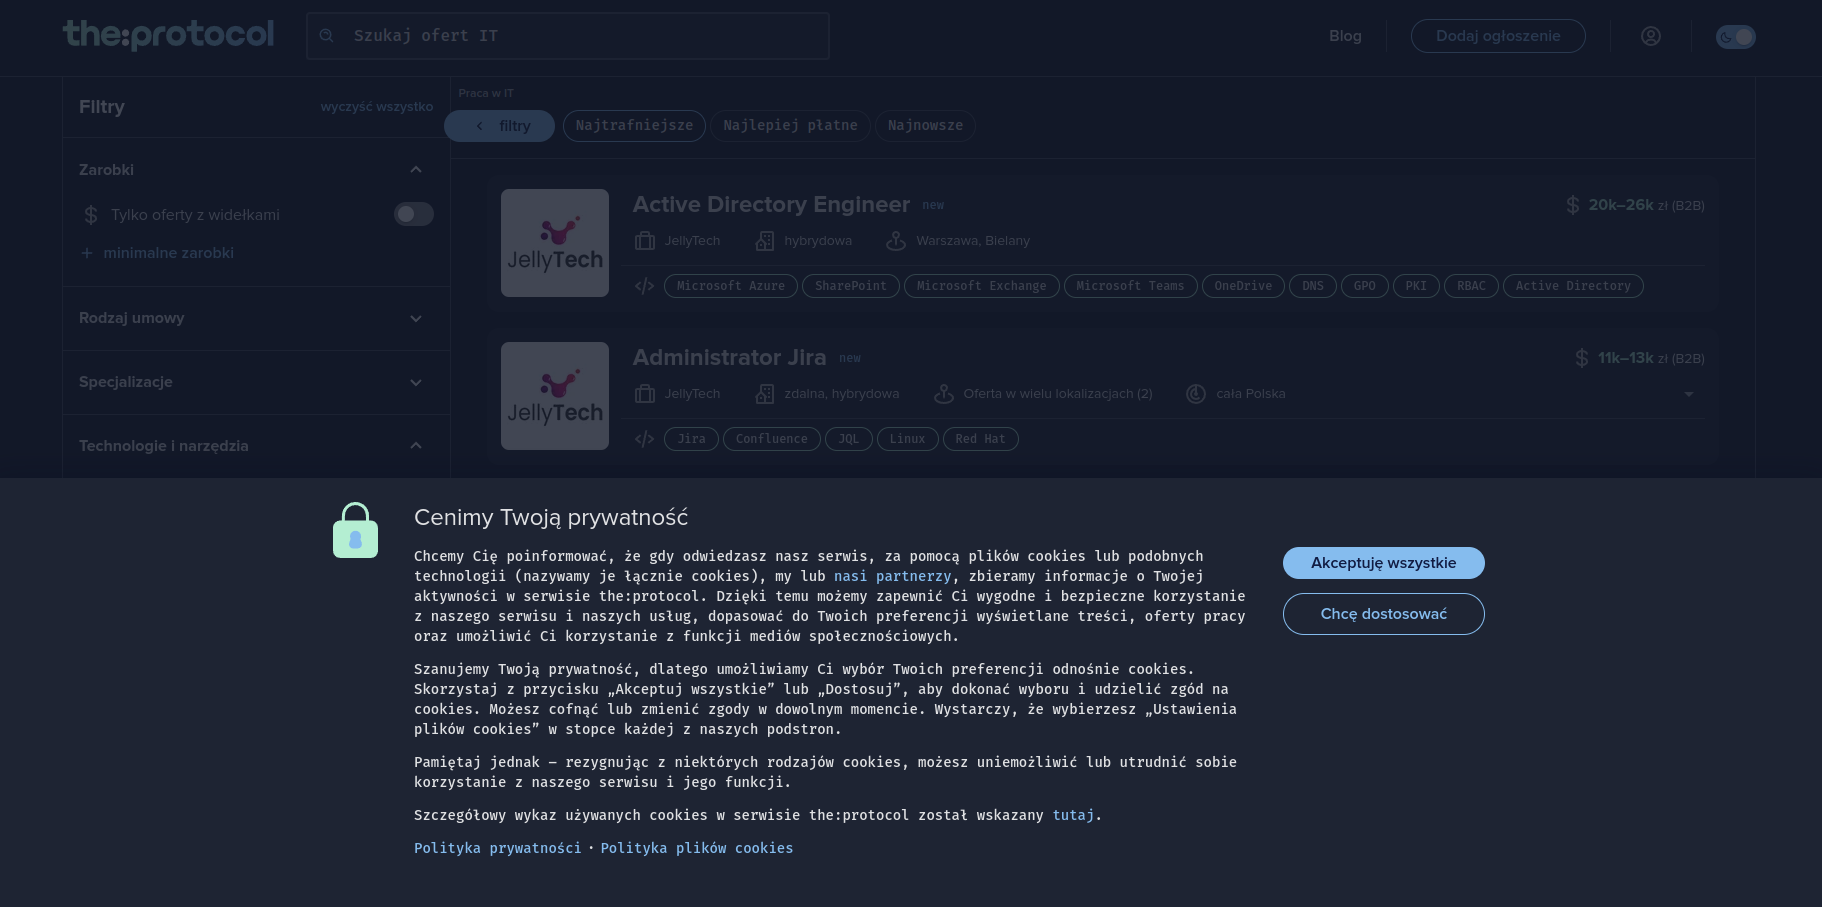Click the padlock icon in the privacy dialog
Viewport: 1822px width, 907px height.
pyautogui.click(x=355, y=529)
